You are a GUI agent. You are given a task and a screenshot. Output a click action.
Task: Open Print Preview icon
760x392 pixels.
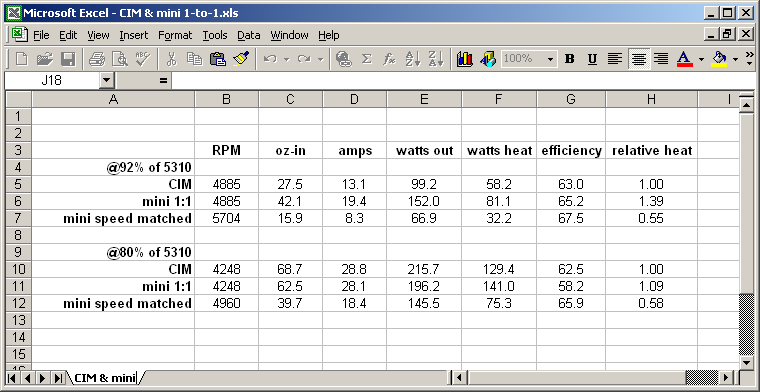click(120, 59)
